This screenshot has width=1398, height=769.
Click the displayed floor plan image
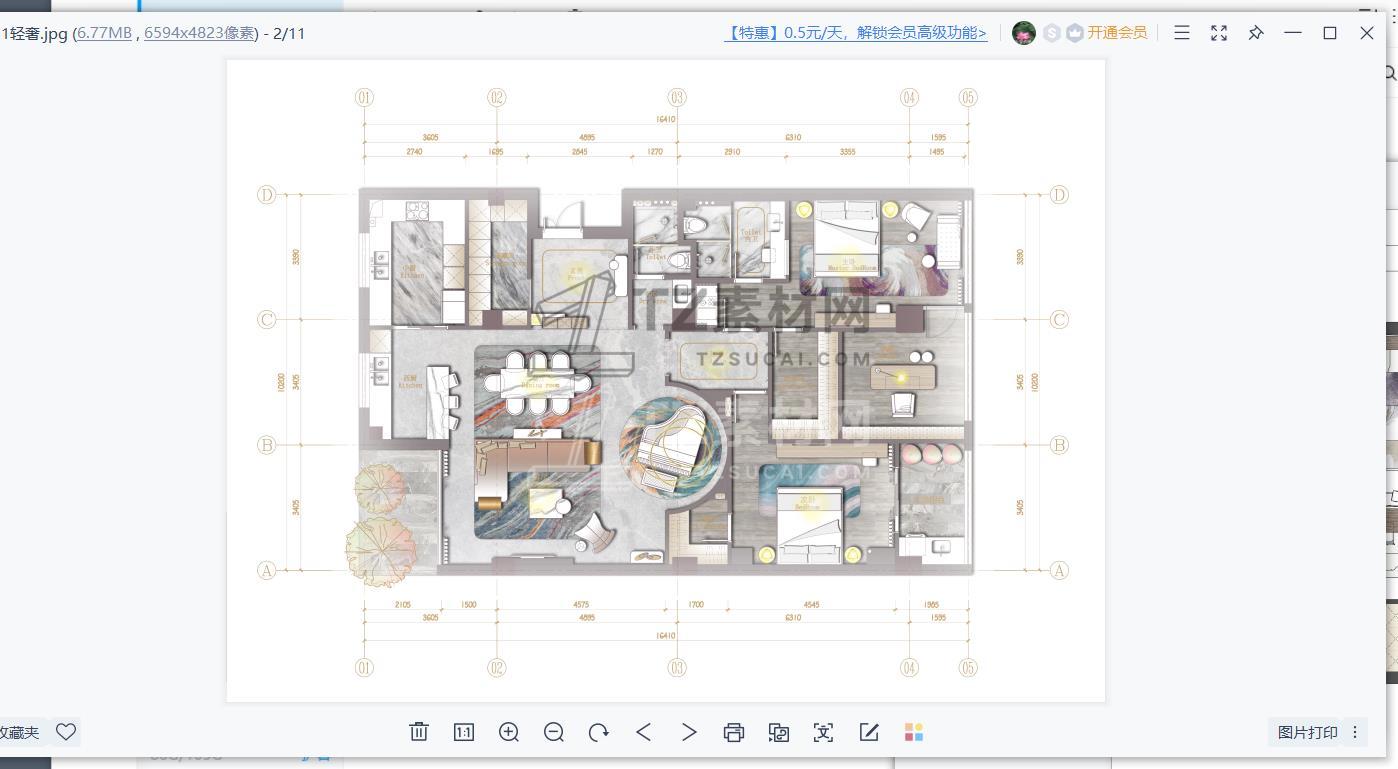[x=666, y=380]
